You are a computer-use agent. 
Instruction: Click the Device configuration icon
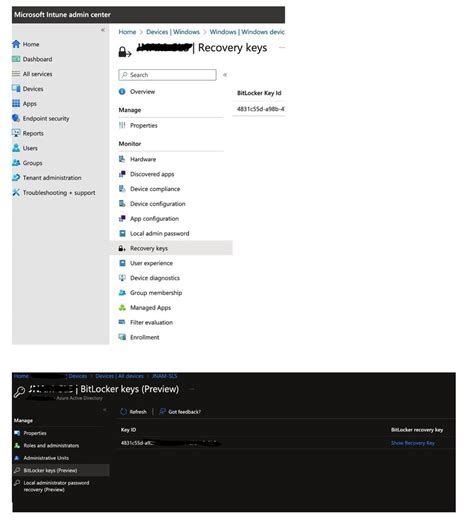tap(122, 203)
